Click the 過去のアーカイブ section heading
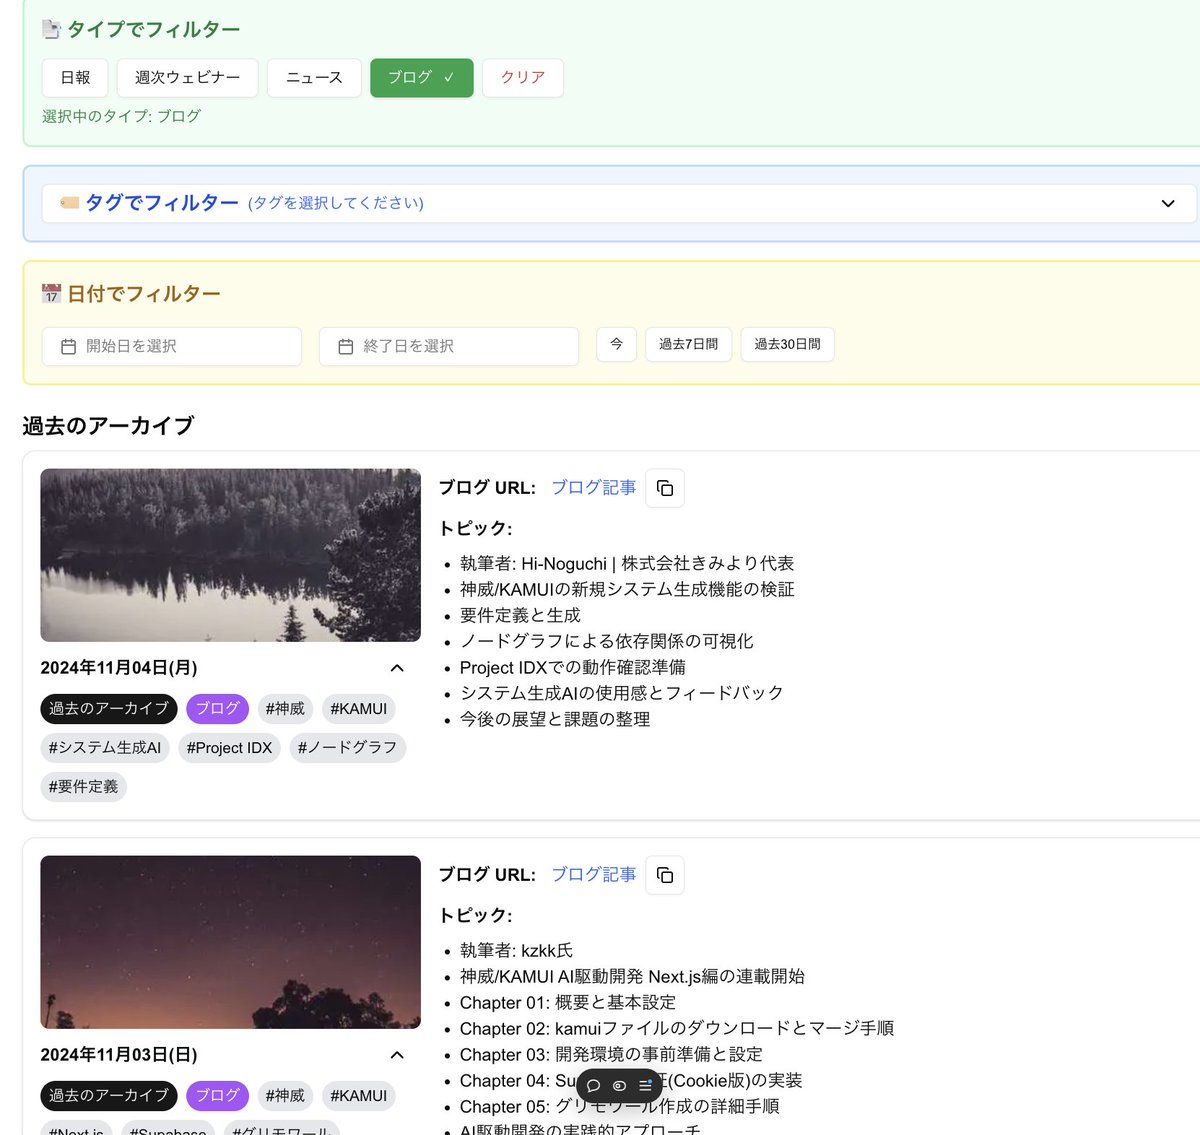This screenshot has width=1200, height=1135. 108,426
